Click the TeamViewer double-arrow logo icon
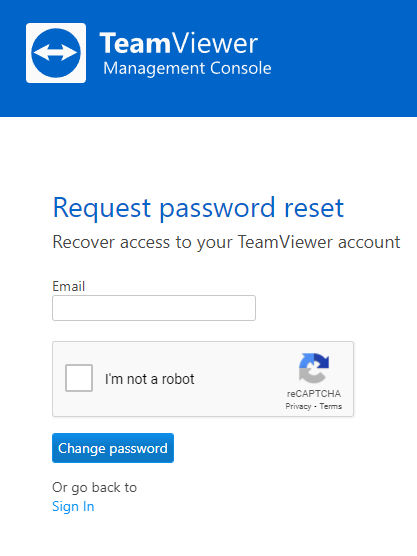Image resolution: width=417 pixels, height=556 pixels. tap(56, 53)
